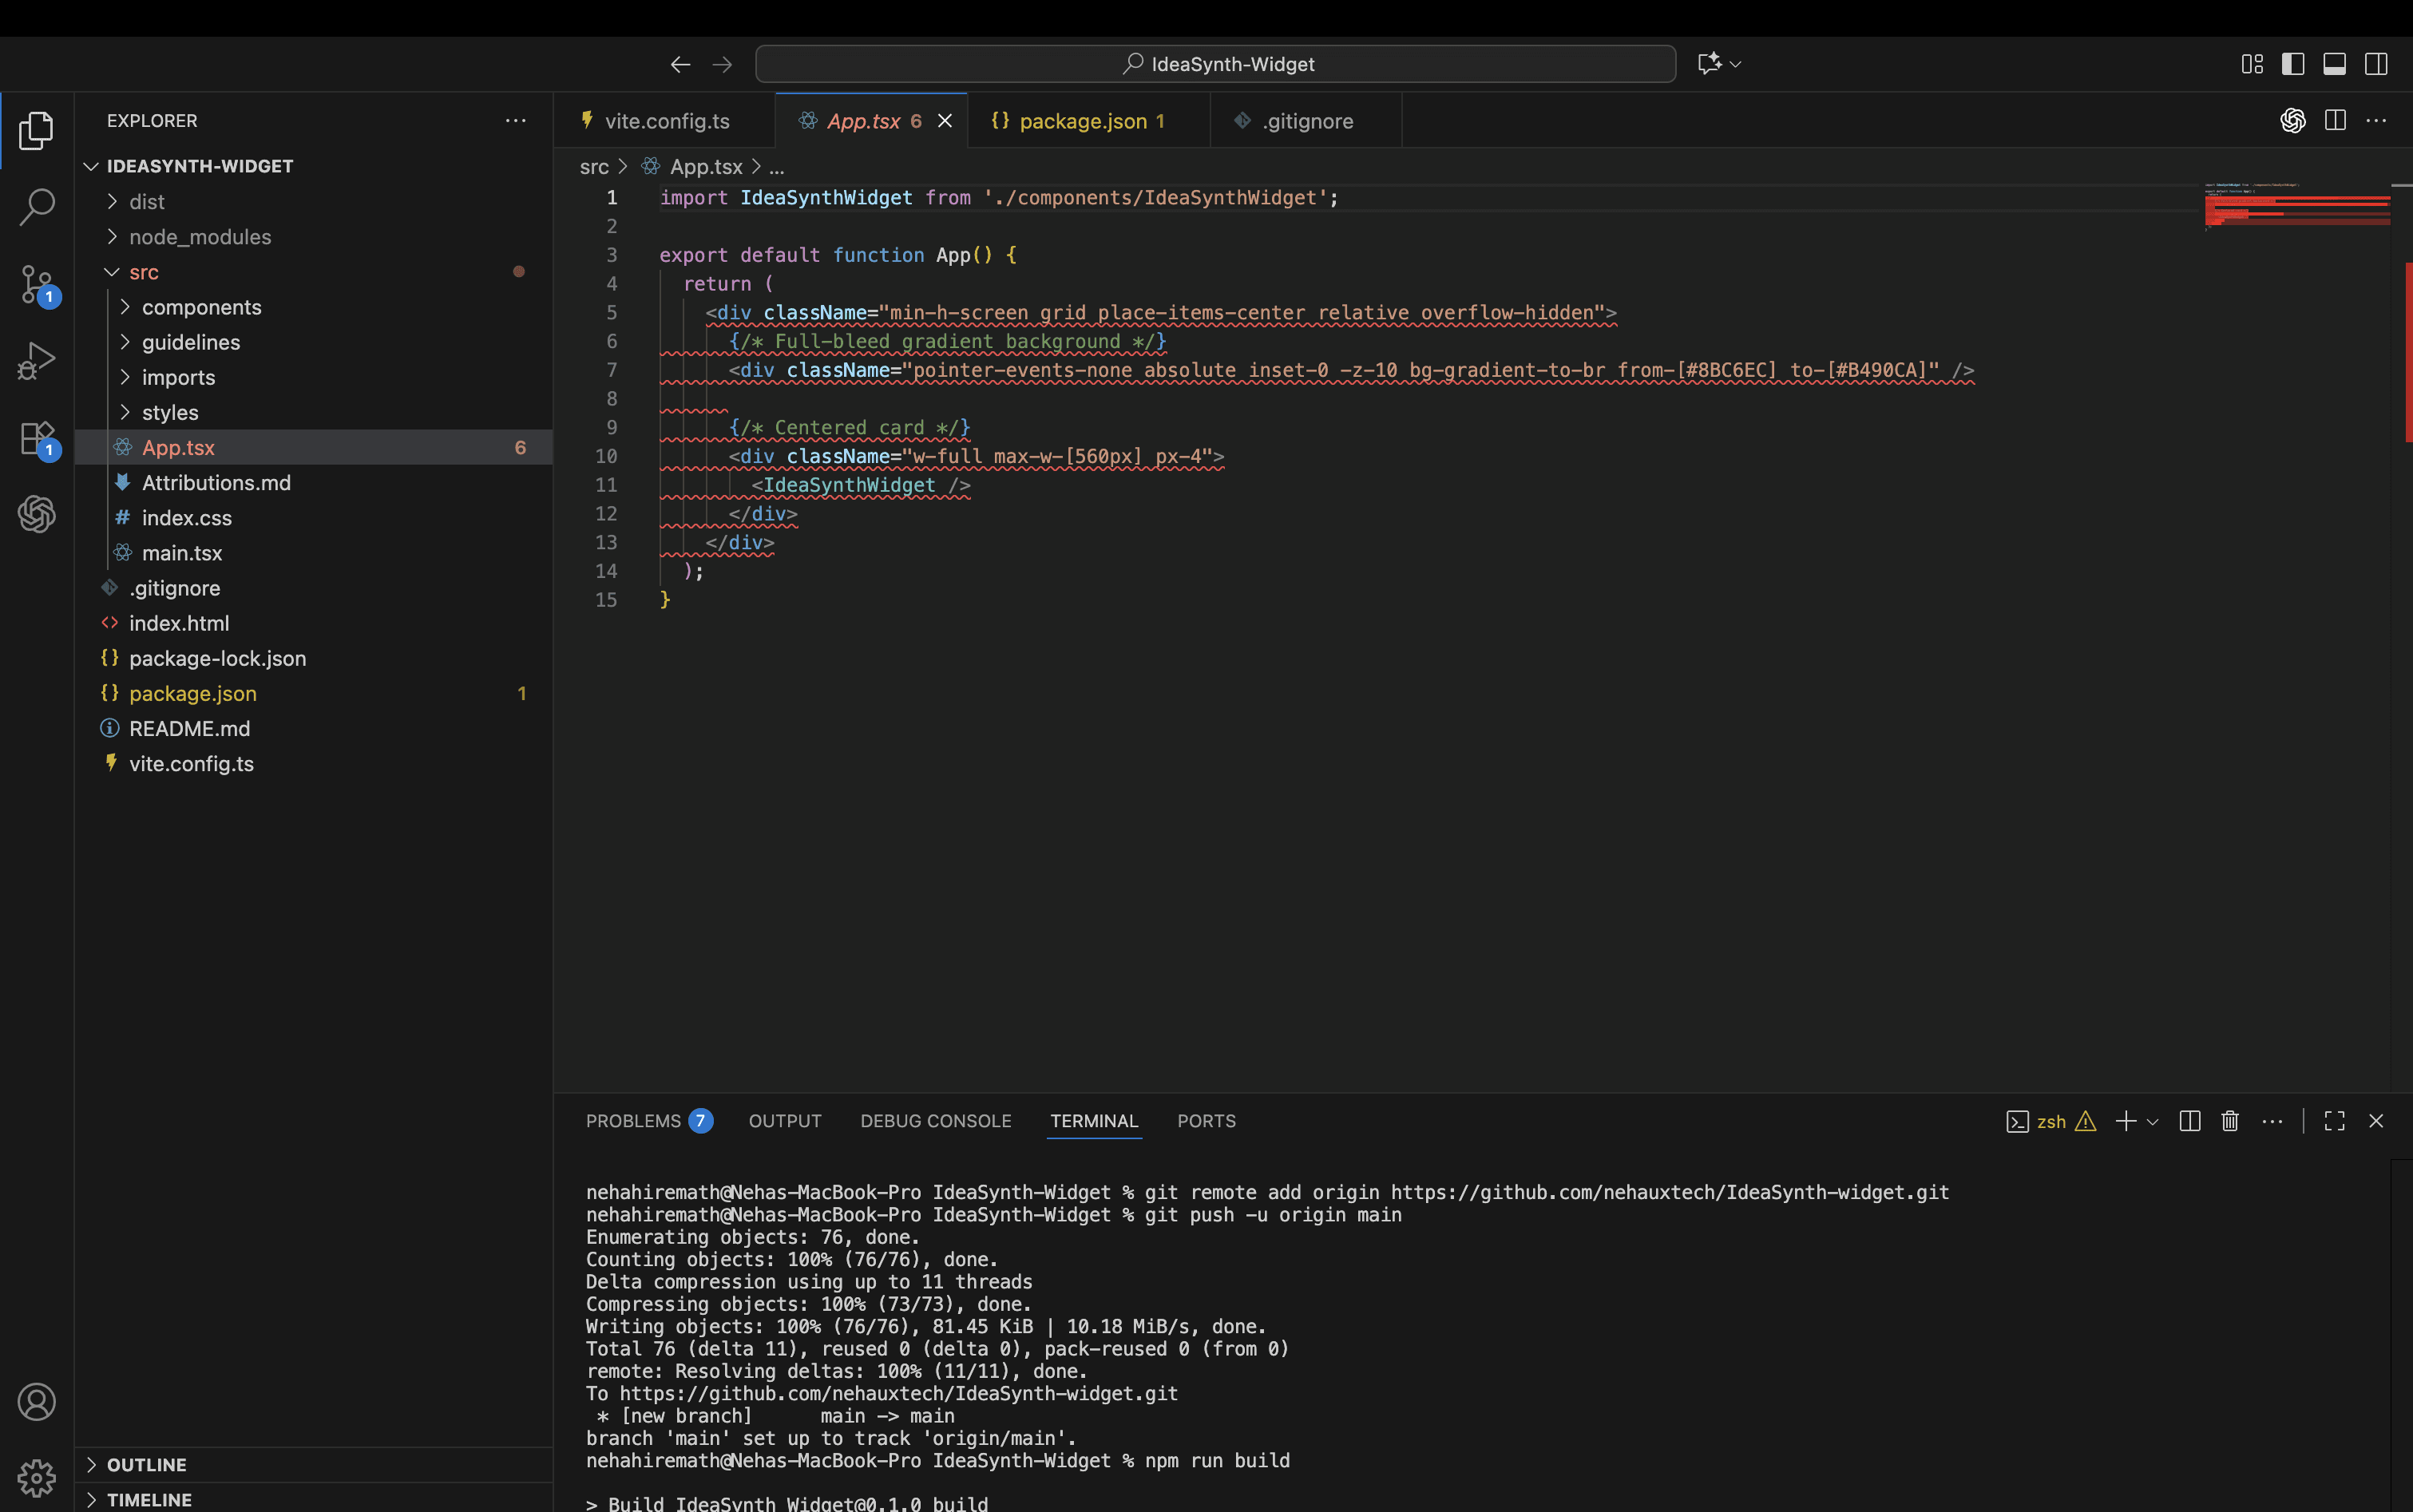Open new terminal launch profile dropdown
This screenshot has height=1512, width=2413.
coord(2153,1122)
